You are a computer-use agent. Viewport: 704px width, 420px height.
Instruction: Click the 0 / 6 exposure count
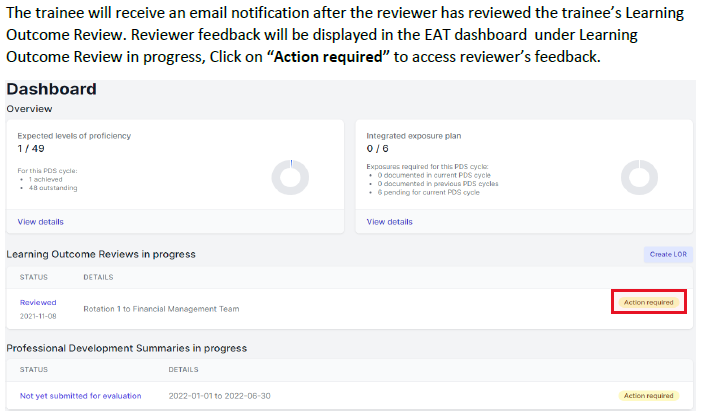[378, 149]
